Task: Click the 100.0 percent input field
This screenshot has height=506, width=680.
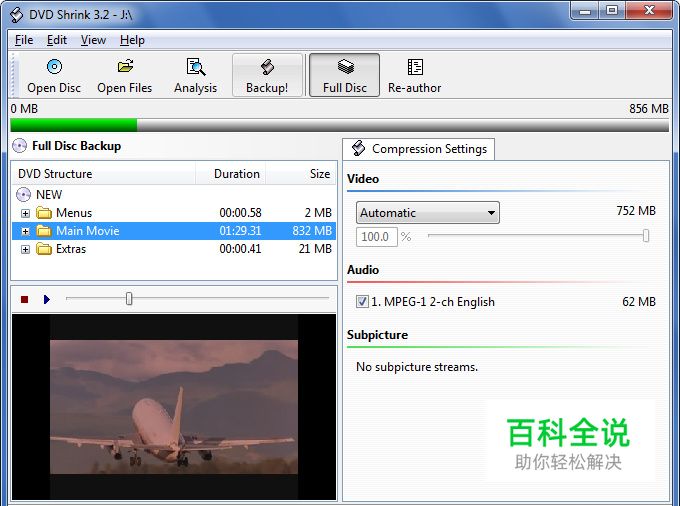Action: (x=377, y=237)
